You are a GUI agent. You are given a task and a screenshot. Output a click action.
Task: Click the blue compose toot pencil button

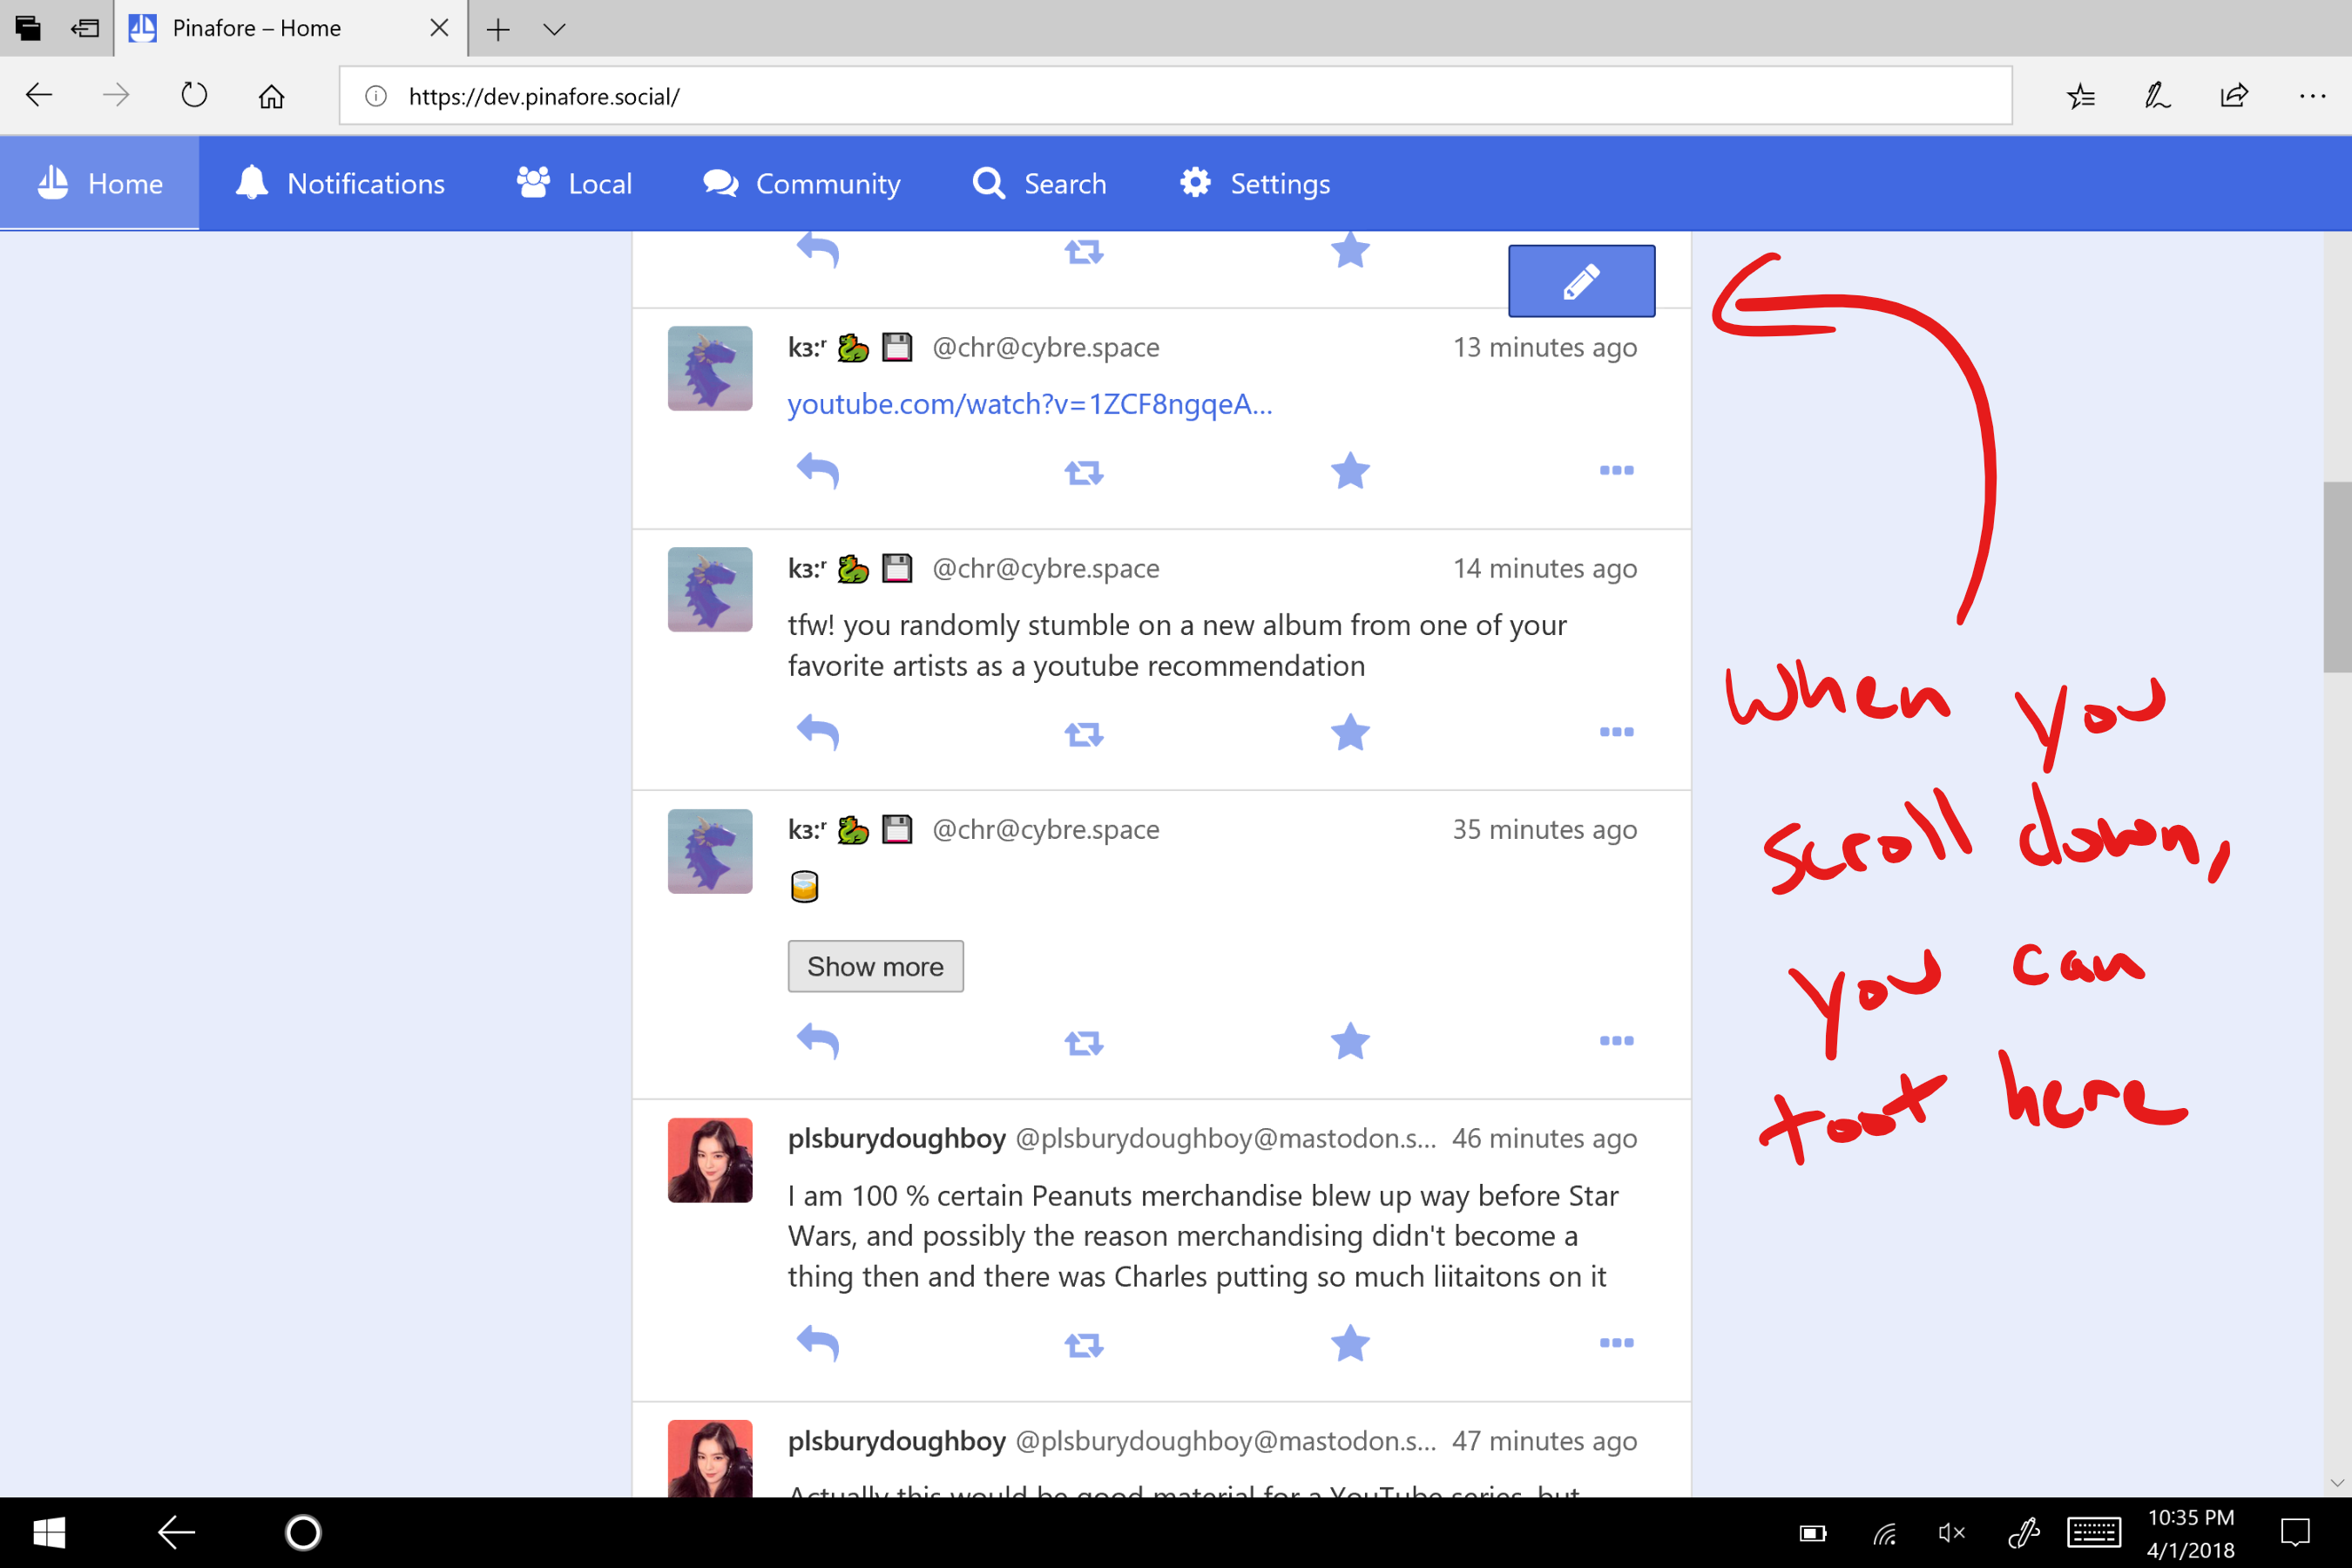click(1581, 281)
